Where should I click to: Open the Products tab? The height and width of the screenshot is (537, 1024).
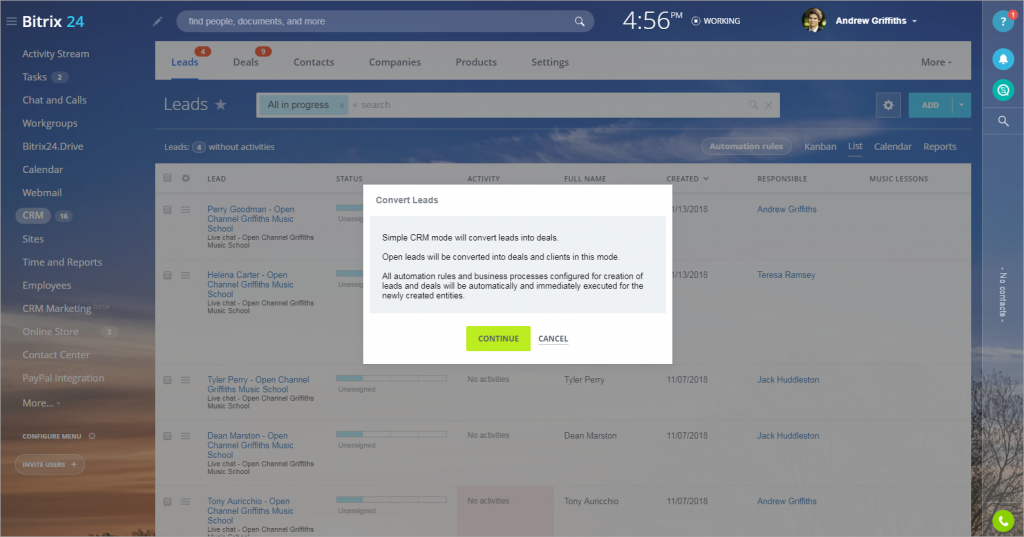click(476, 62)
